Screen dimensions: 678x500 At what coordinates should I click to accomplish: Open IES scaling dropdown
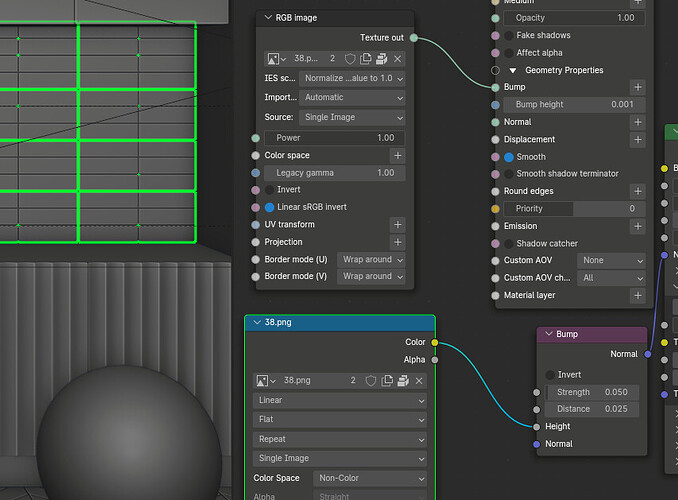pos(352,78)
